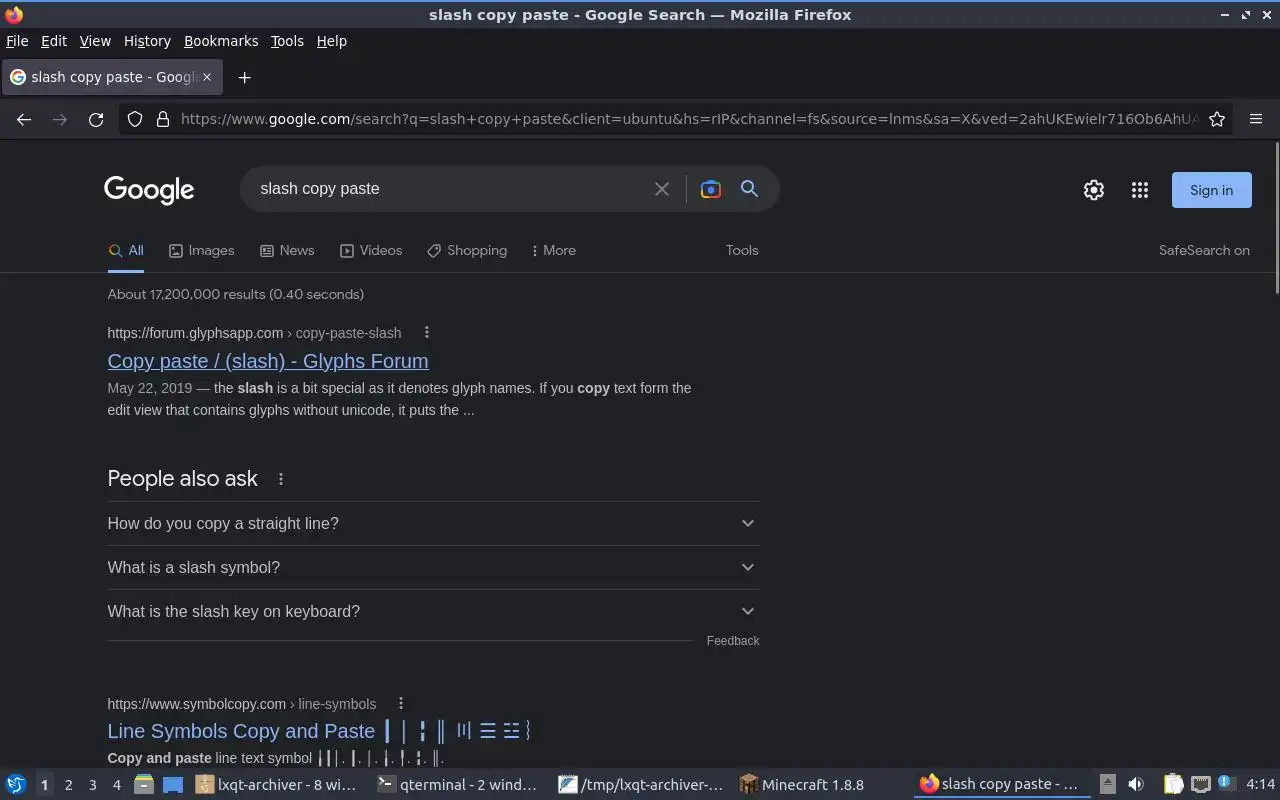1280x800 pixels.
Task: Expand 'What is the slash key on keyboard?'
Action: point(433,611)
